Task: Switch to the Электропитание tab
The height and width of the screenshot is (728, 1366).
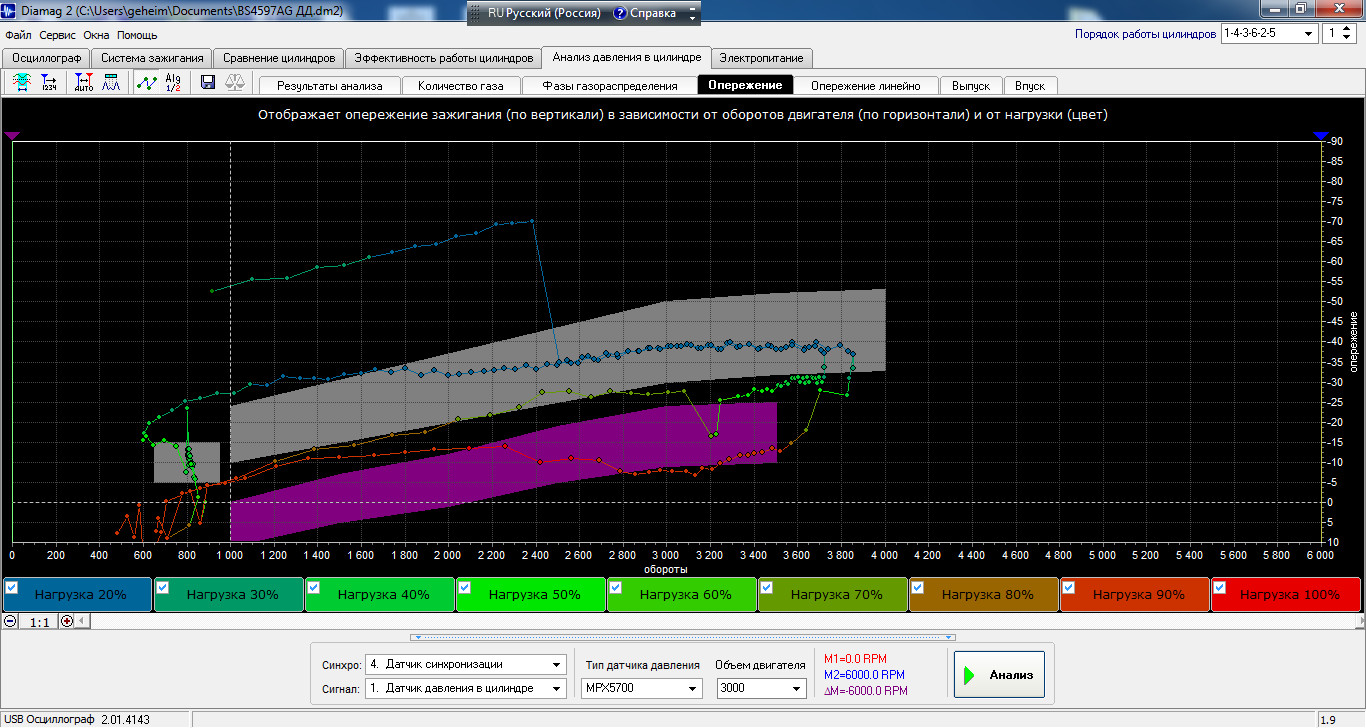Action: pyautogui.click(x=762, y=58)
